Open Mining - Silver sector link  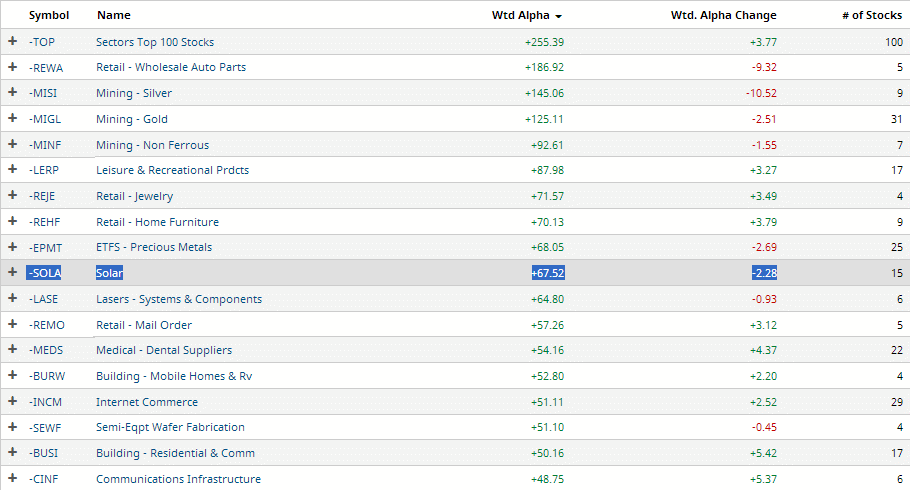(x=134, y=93)
